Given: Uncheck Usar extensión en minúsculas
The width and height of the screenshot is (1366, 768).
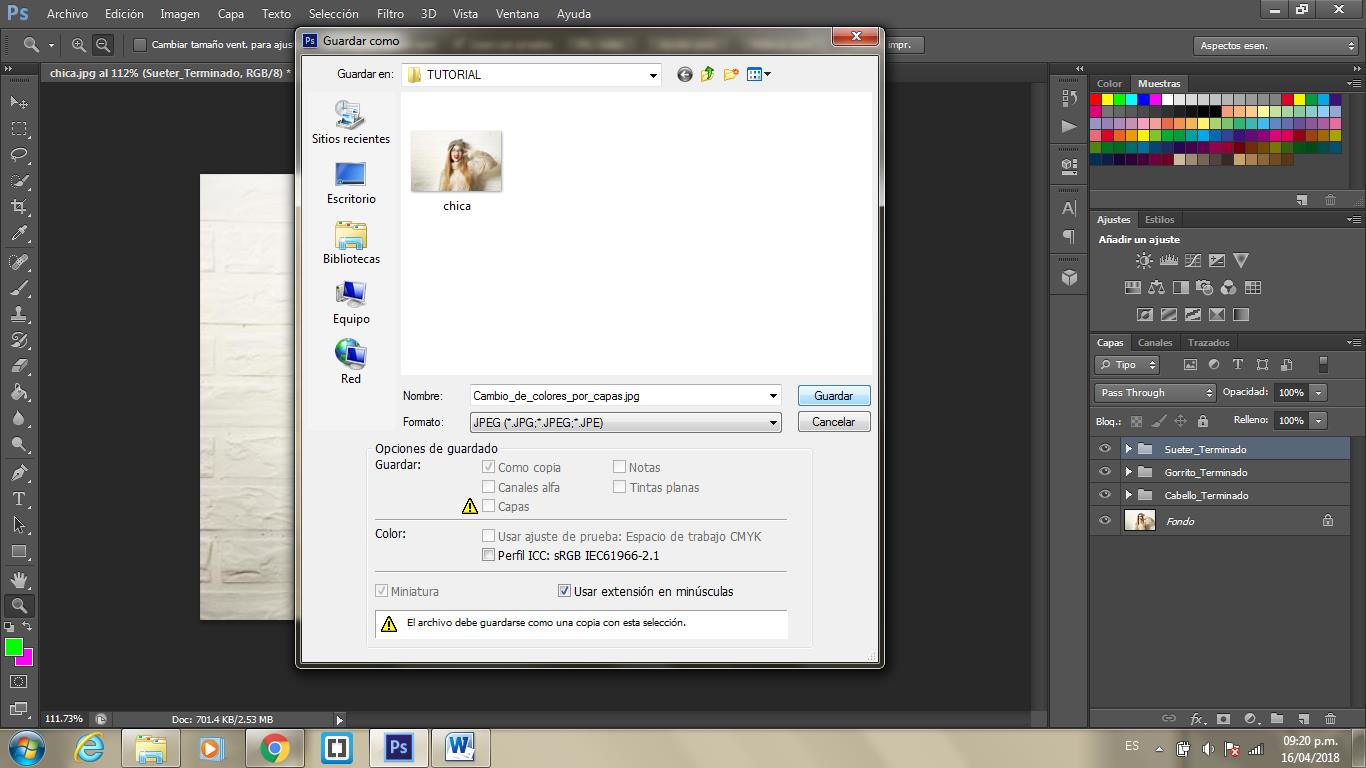Looking at the screenshot, I should pyautogui.click(x=564, y=591).
